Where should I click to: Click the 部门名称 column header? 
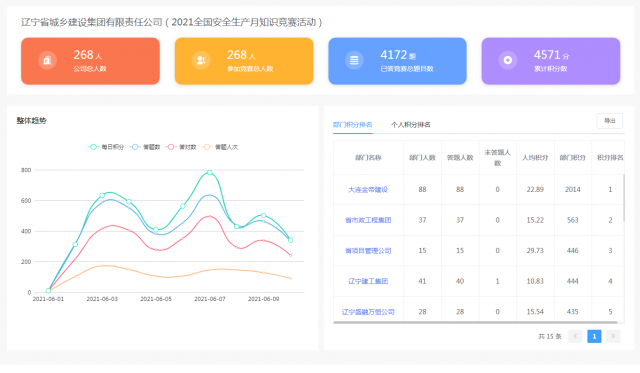tap(368, 158)
